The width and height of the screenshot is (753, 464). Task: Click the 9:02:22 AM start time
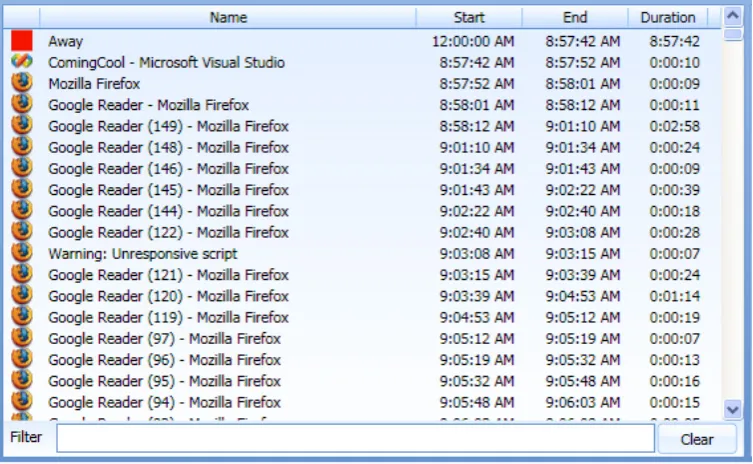coord(477,211)
